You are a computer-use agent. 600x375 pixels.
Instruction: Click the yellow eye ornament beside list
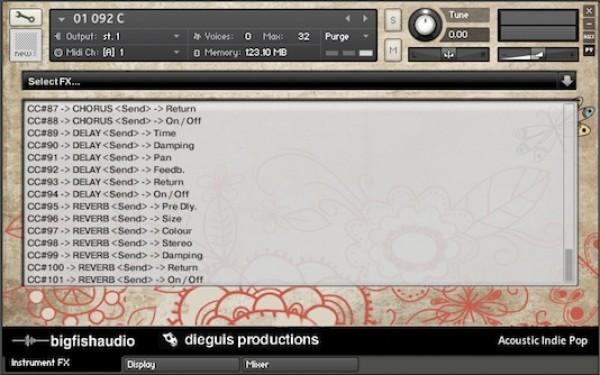pos(584,130)
